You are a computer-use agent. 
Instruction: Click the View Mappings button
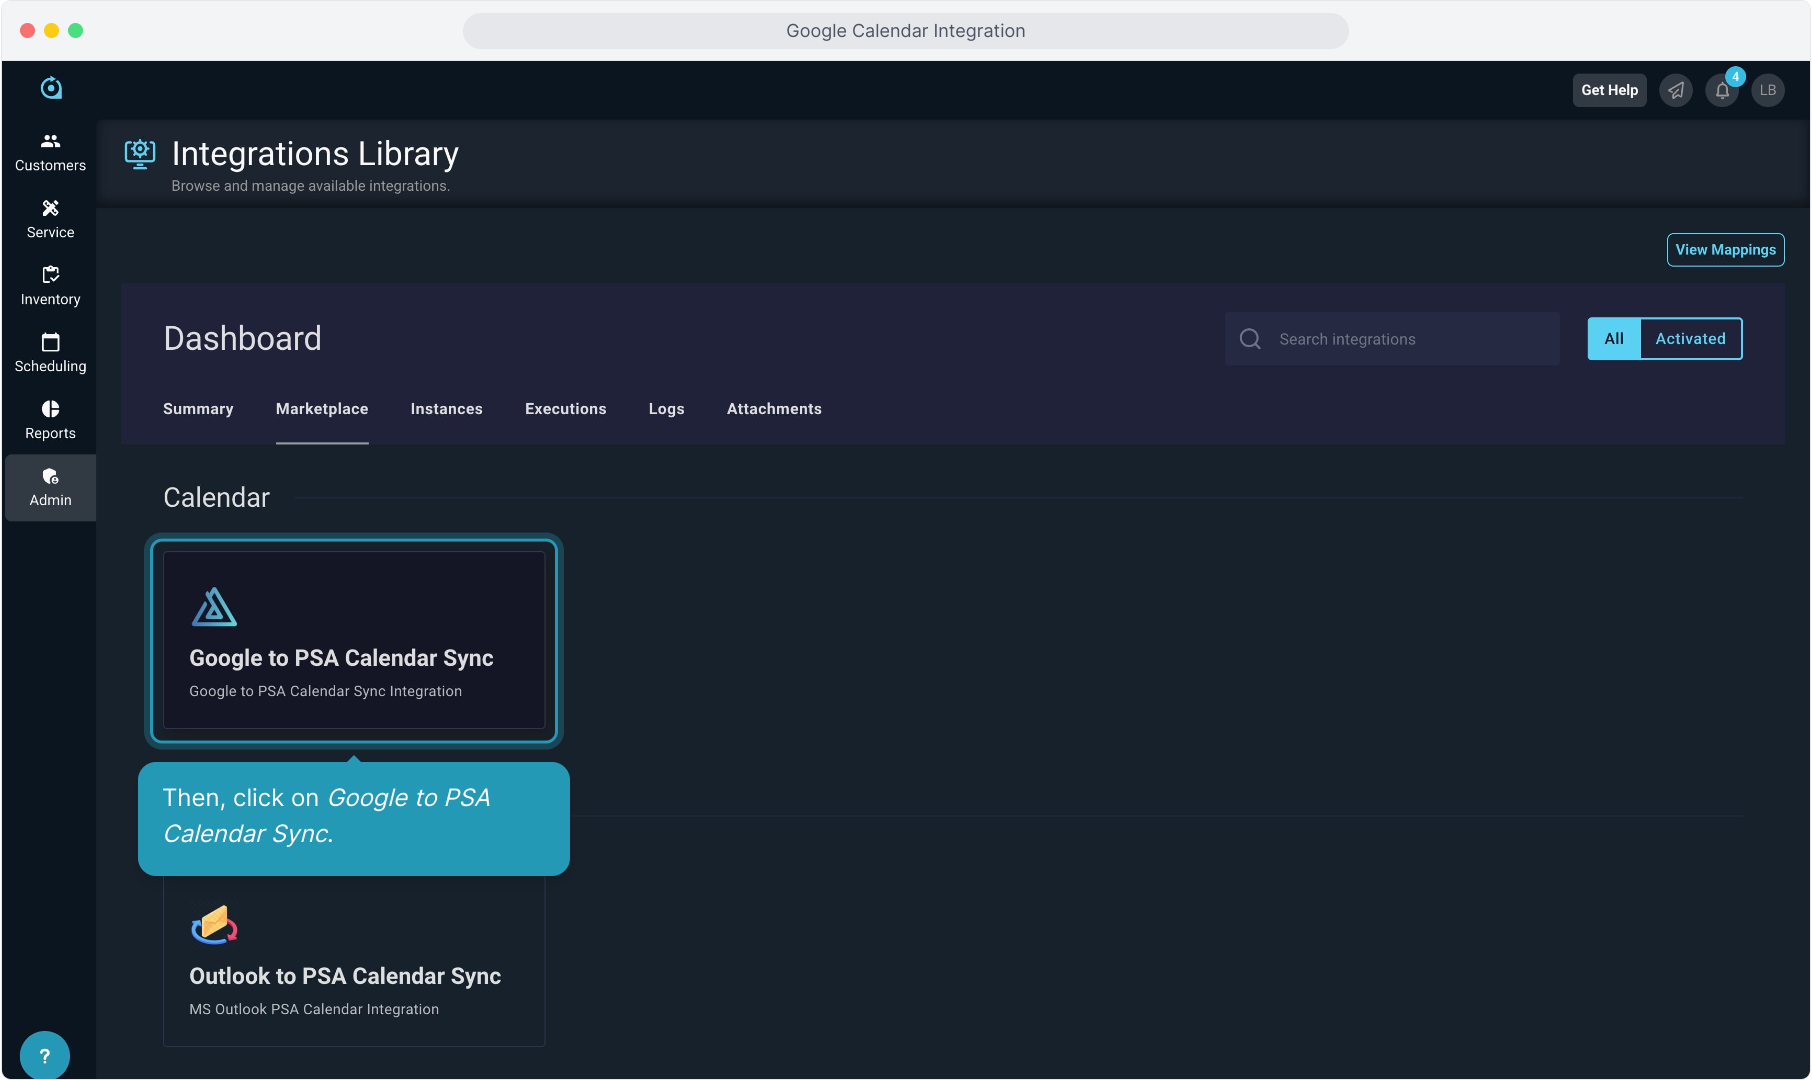(x=1725, y=250)
